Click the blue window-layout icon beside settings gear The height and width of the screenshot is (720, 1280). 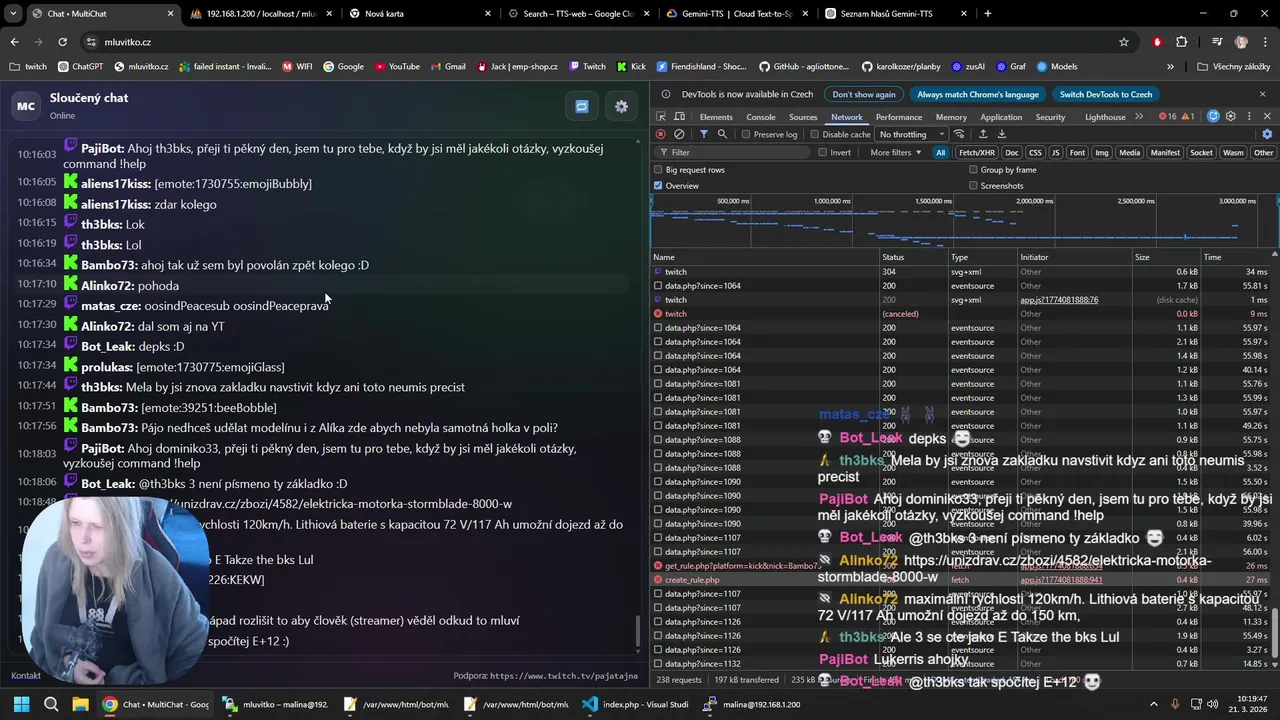pyautogui.click(x=582, y=106)
